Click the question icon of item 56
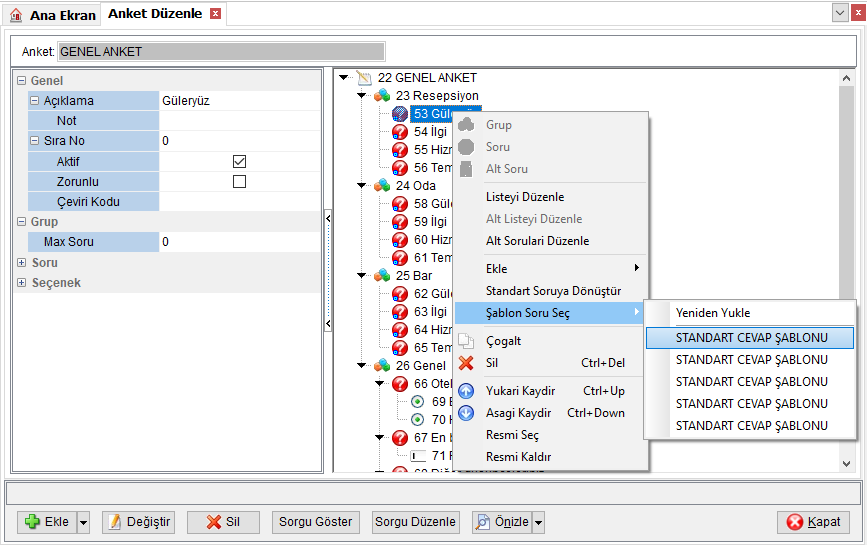 [x=400, y=168]
